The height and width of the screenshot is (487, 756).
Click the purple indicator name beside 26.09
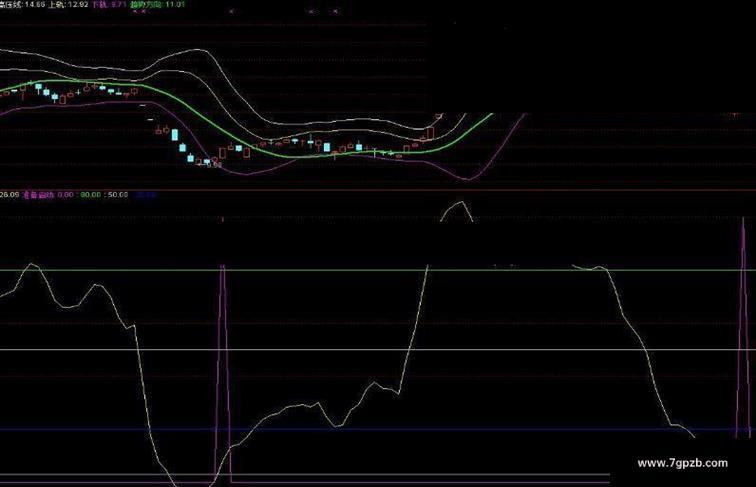(39, 195)
